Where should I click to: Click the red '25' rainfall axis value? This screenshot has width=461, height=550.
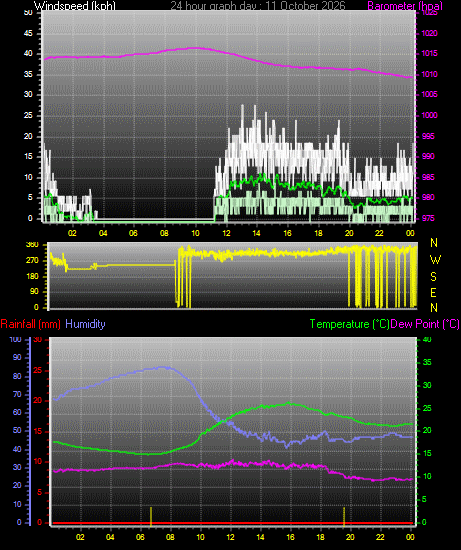(38, 371)
